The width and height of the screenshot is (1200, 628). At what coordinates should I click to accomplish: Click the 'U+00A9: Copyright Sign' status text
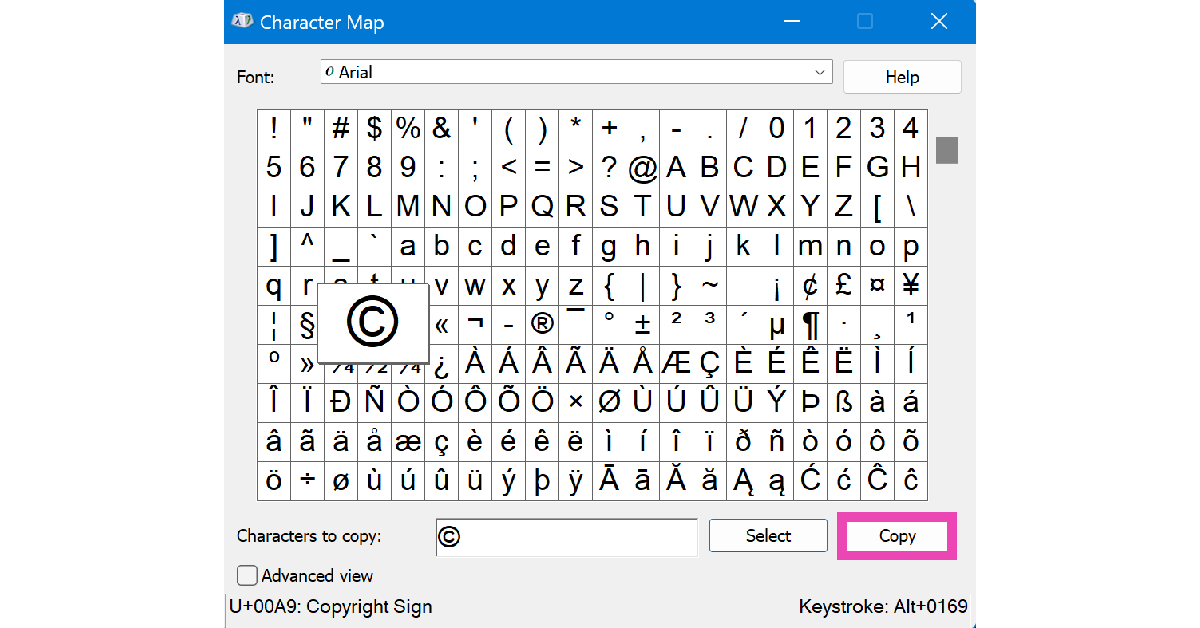[x=331, y=606]
